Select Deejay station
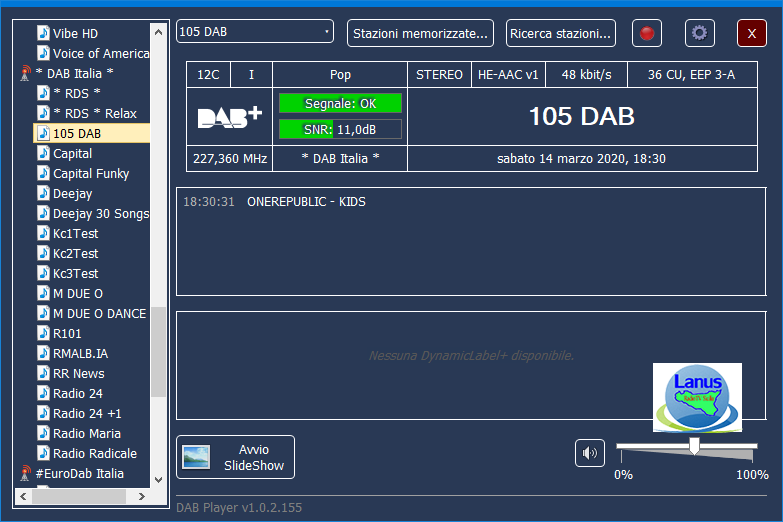The height and width of the screenshot is (522, 783). click(72, 193)
